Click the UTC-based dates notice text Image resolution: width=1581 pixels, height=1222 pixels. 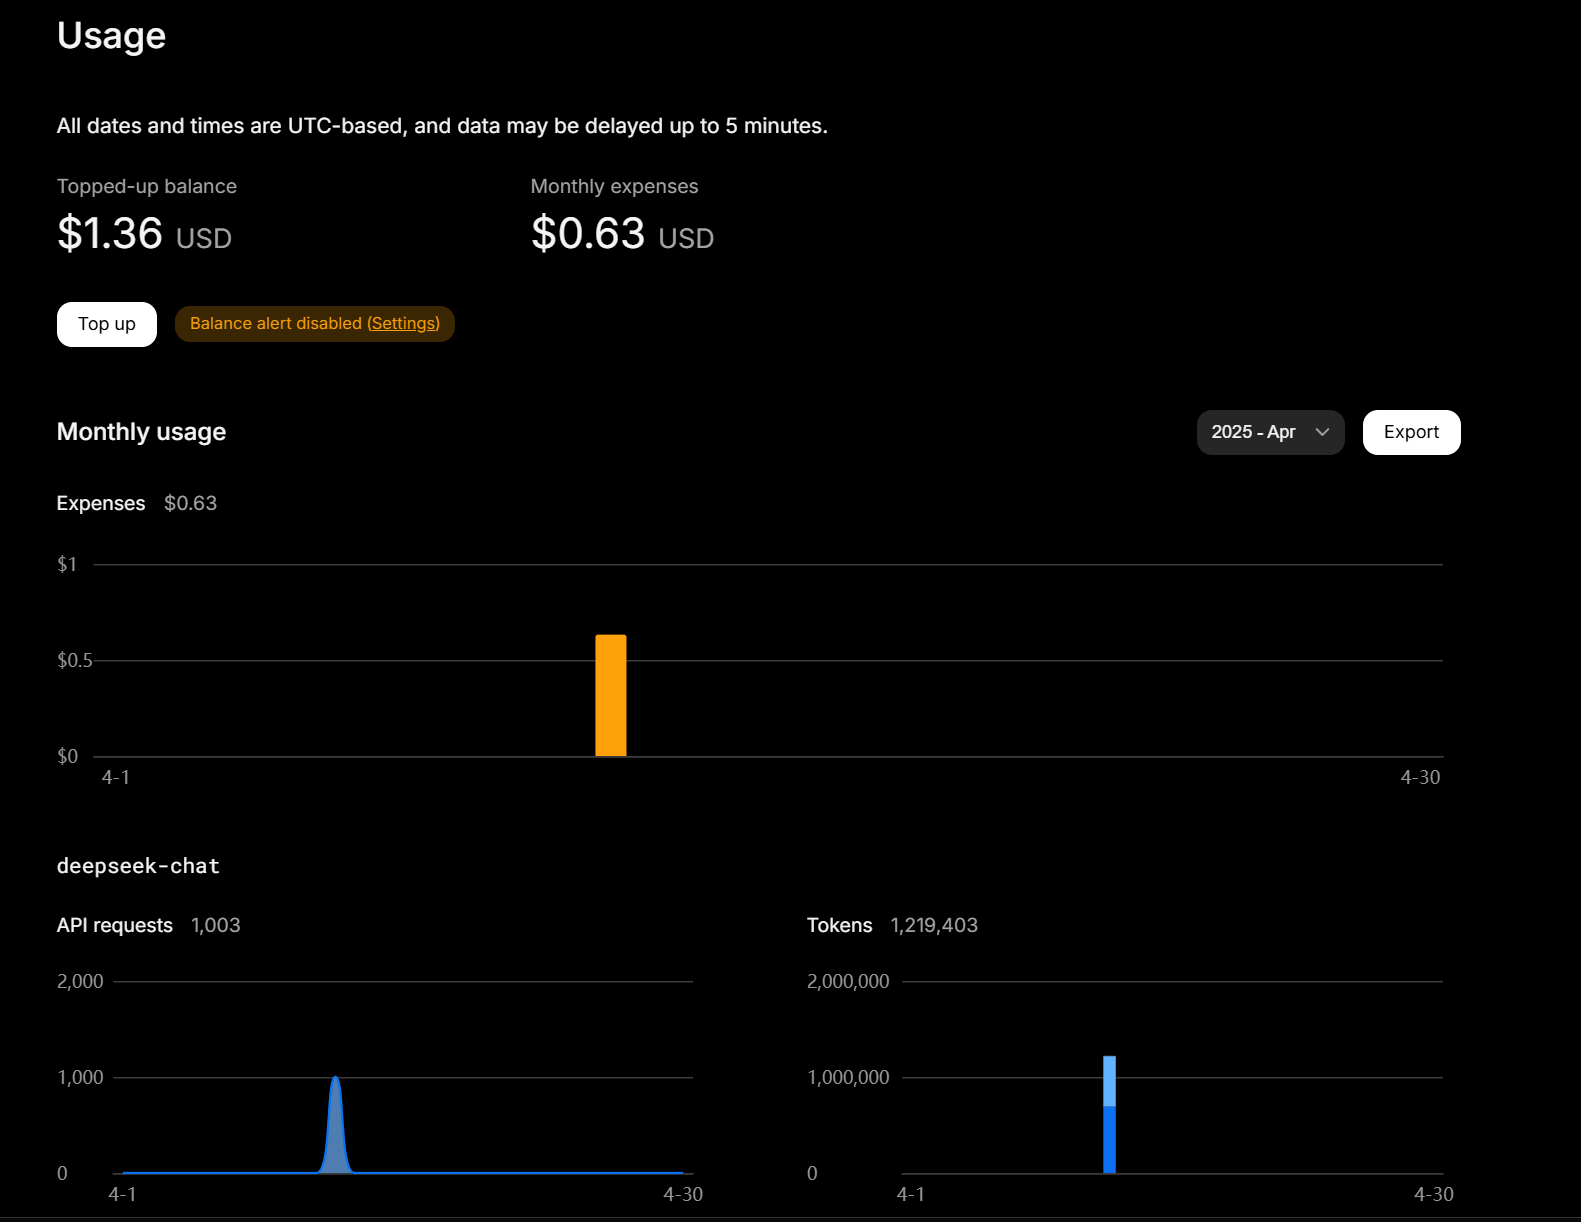coord(441,126)
